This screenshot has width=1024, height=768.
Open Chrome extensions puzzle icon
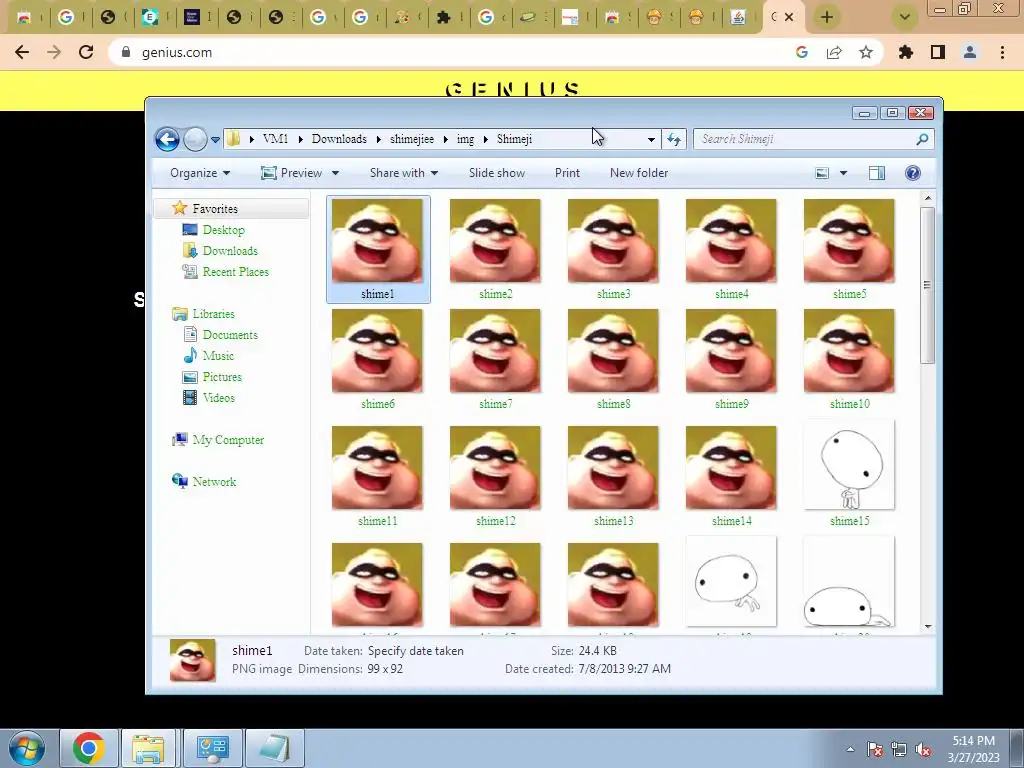tap(905, 52)
